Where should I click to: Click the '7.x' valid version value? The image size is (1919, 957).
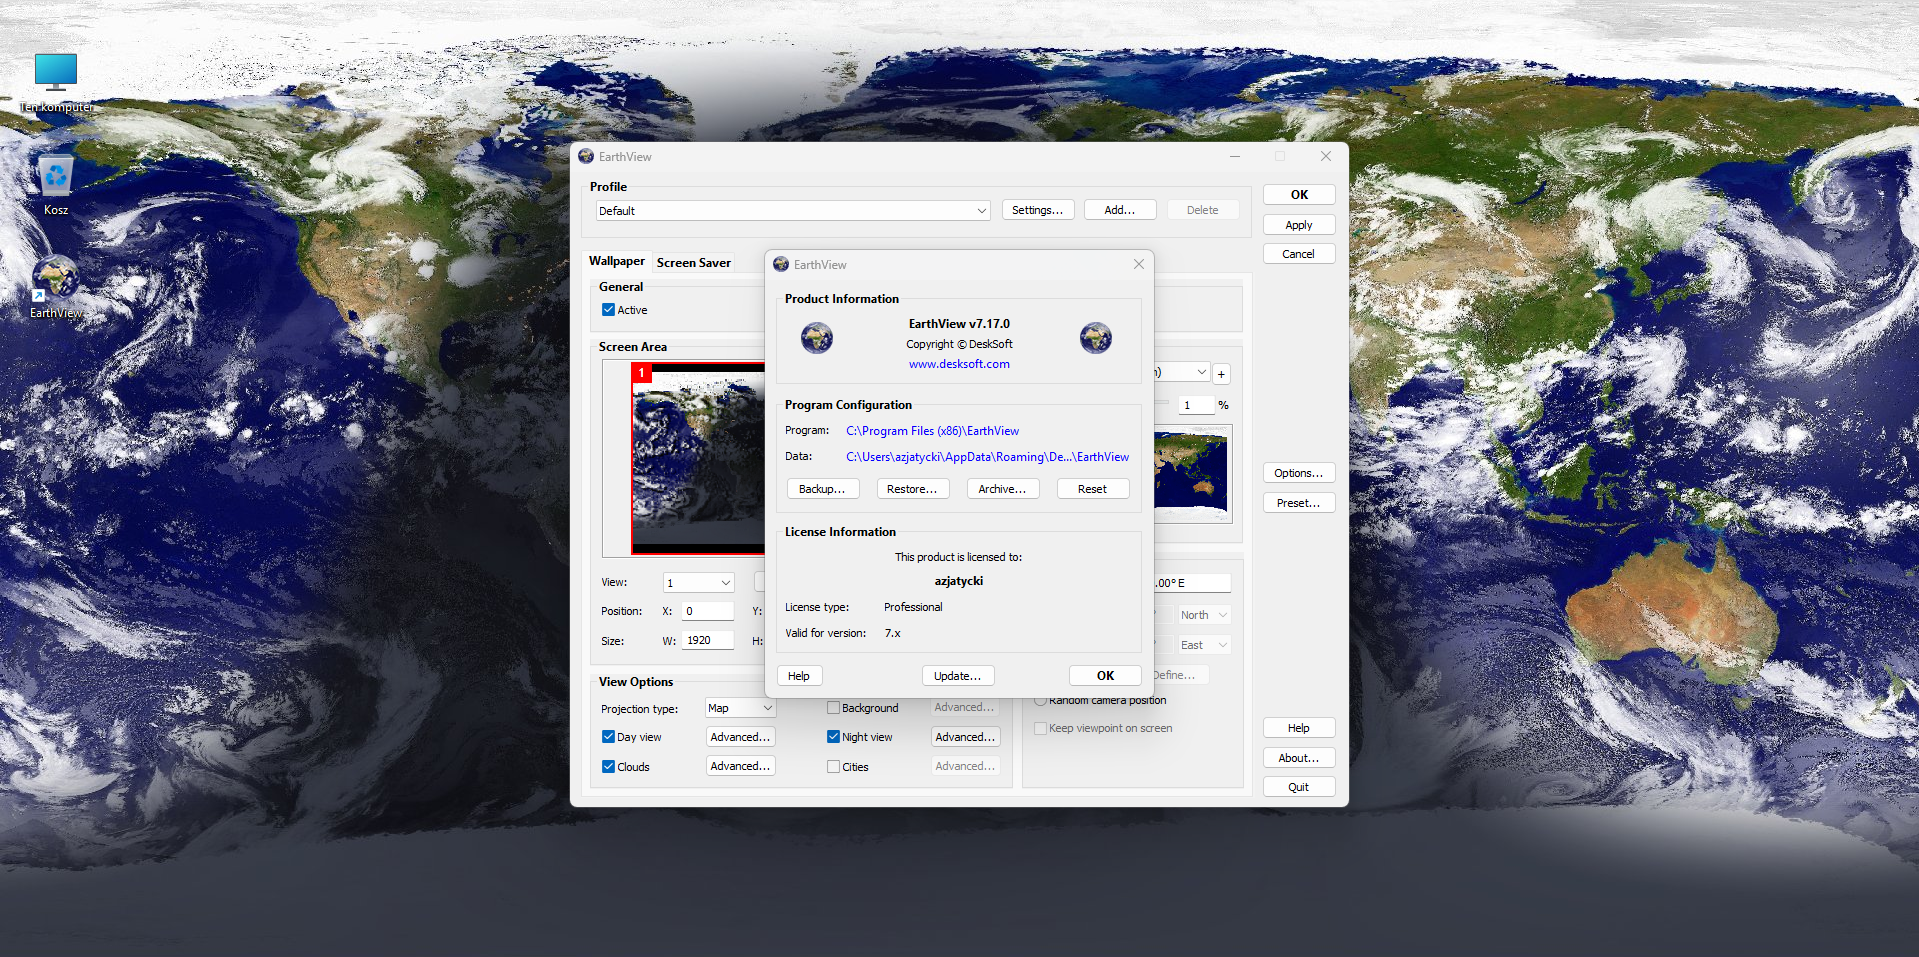(x=893, y=633)
